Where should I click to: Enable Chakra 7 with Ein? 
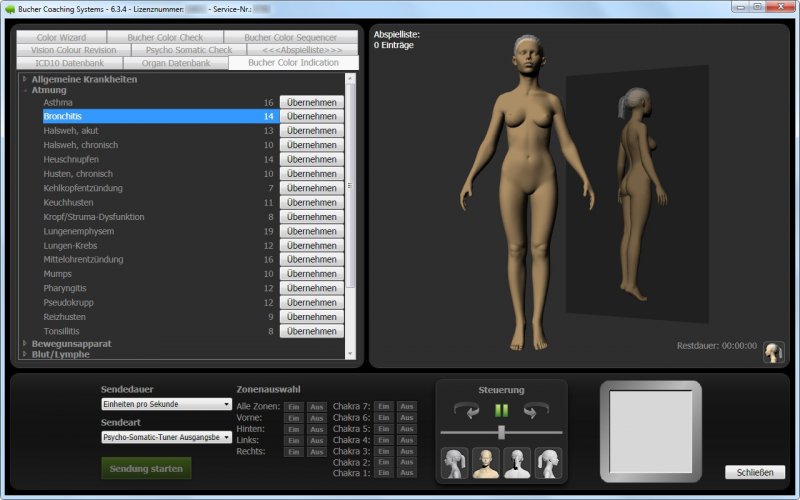384,406
